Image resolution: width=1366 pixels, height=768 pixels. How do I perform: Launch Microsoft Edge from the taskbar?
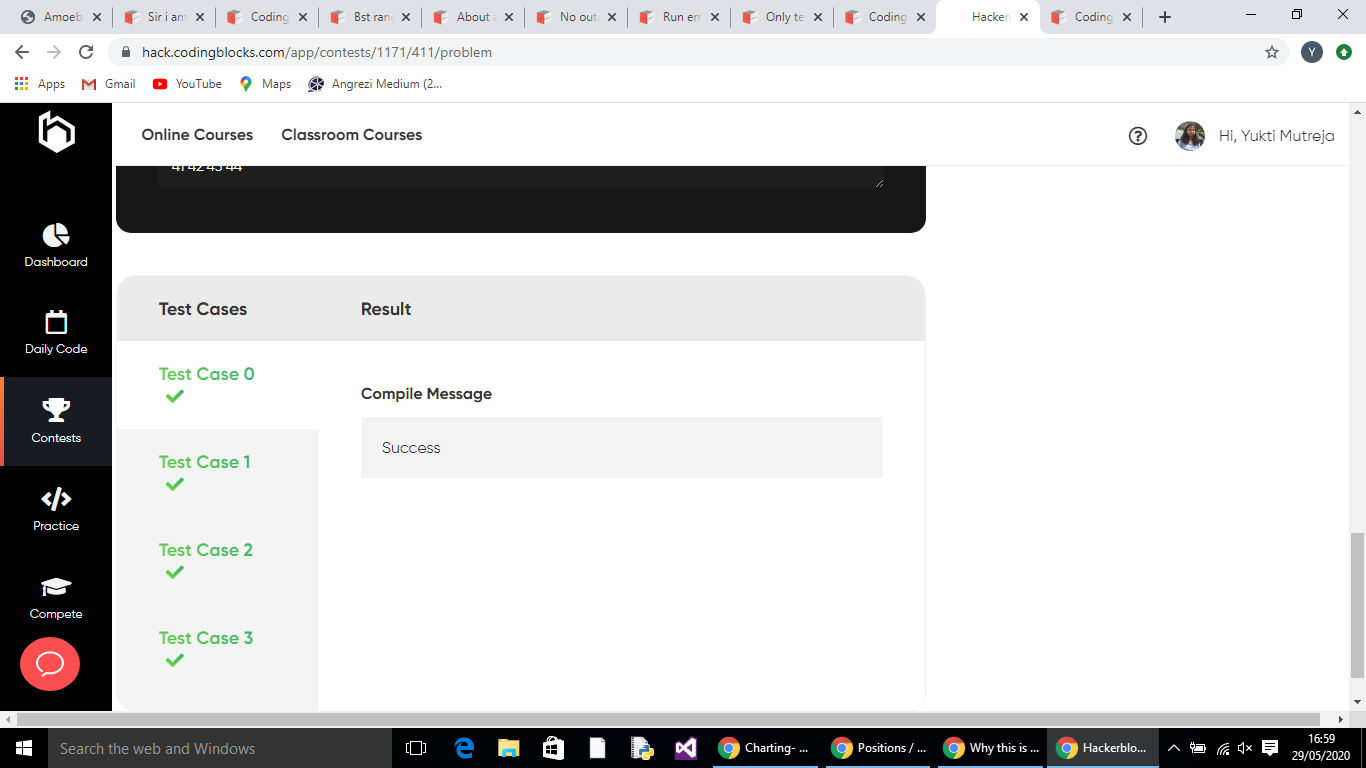[464, 748]
